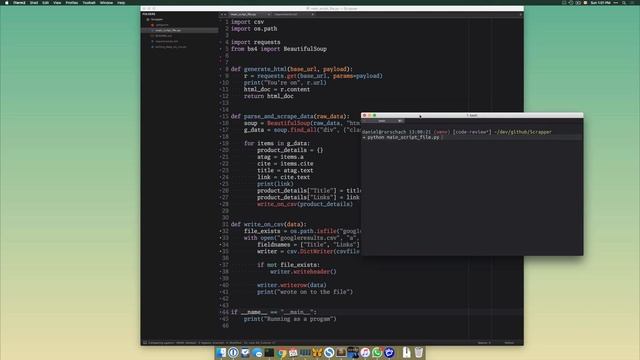
Task: Open iTunes from the dock
Action: point(365,352)
